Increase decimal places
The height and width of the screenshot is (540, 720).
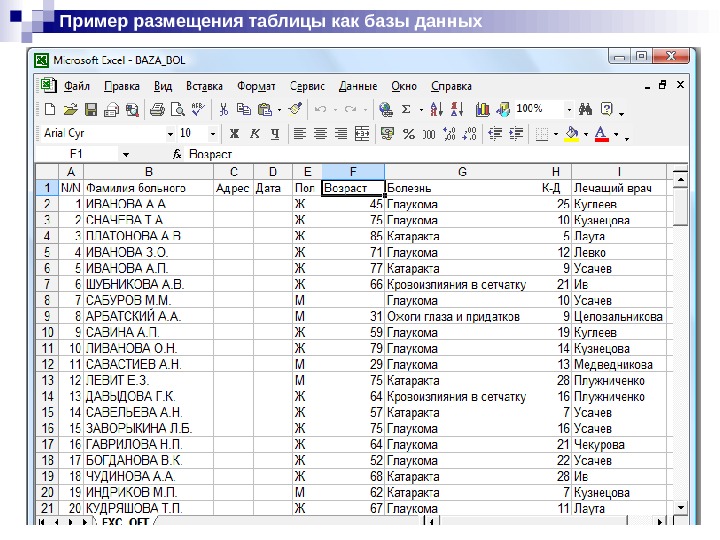tap(449, 134)
